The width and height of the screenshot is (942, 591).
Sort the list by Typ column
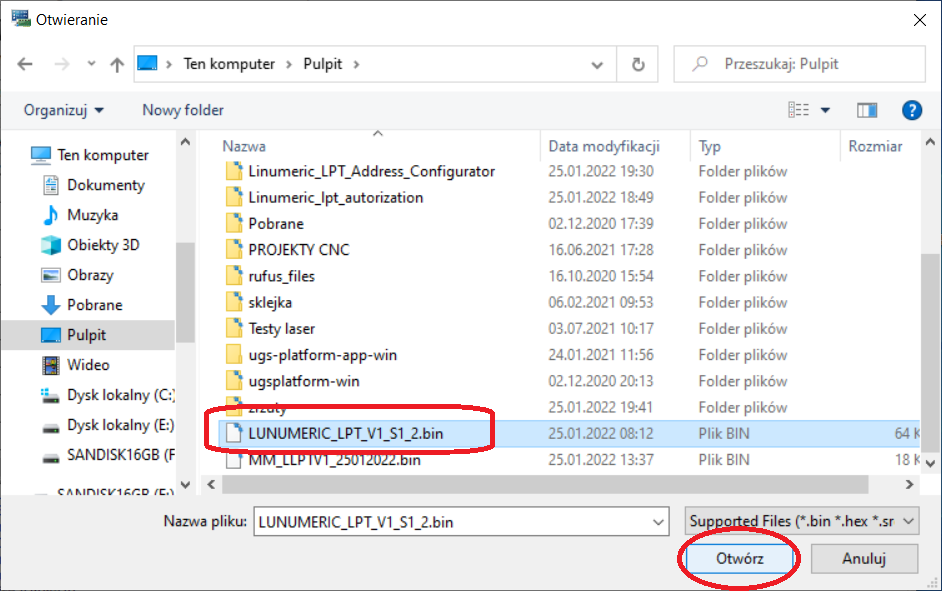(710, 146)
